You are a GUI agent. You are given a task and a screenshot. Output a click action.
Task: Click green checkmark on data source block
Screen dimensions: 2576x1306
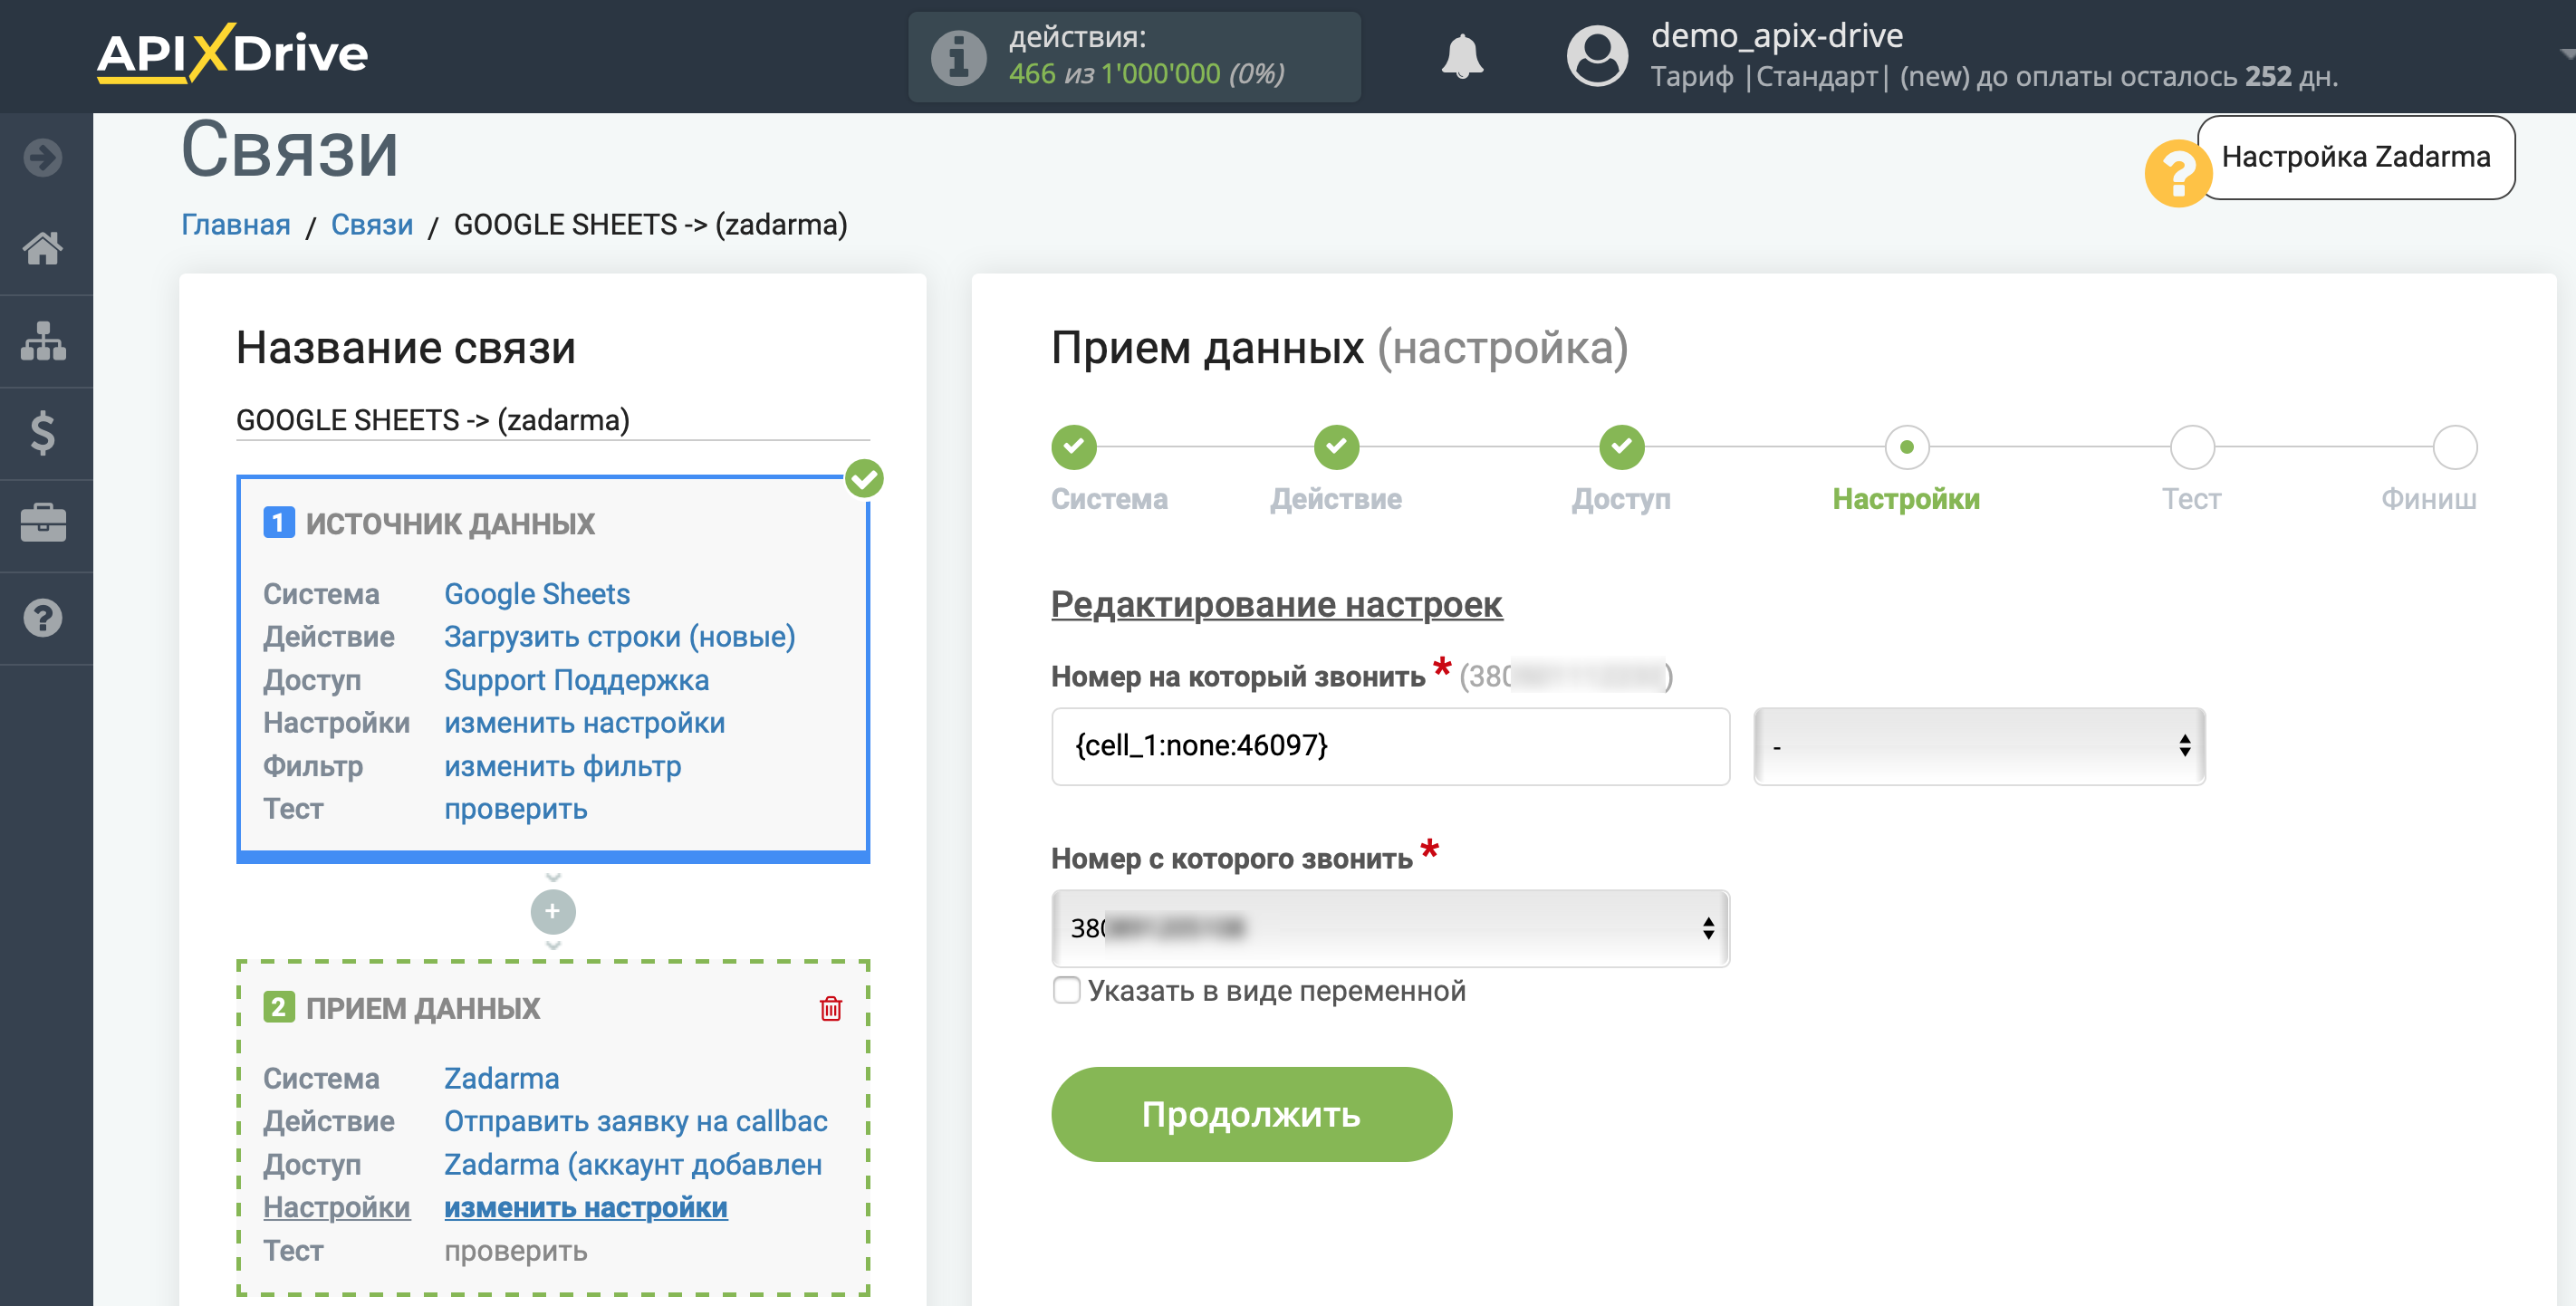click(x=864, y=479)
